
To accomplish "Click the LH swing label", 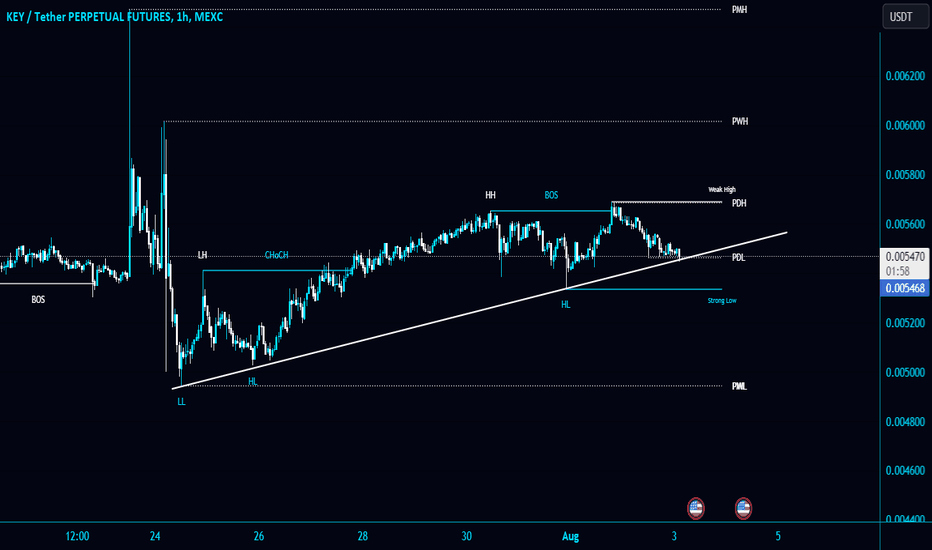I will coord(202,255).
